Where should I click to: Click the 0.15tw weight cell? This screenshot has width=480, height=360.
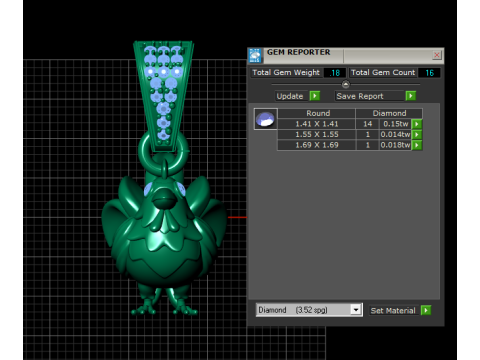pos(395,124)
